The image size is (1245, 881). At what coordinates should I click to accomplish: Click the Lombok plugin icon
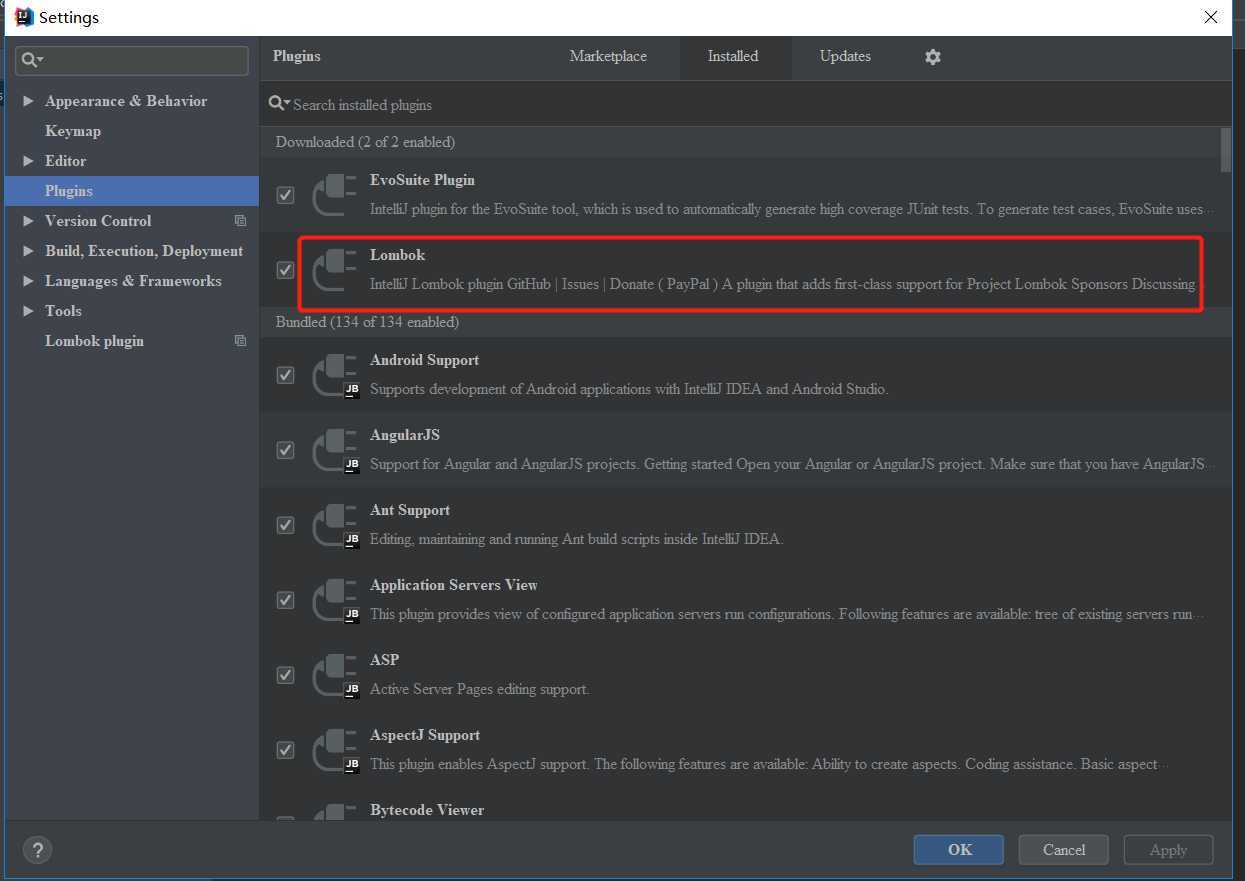pyautogui.click(x=334, y=270)
